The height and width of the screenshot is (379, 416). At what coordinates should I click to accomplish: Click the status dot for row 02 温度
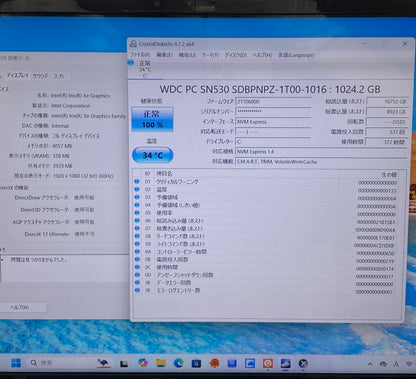[x=137, y=189]
